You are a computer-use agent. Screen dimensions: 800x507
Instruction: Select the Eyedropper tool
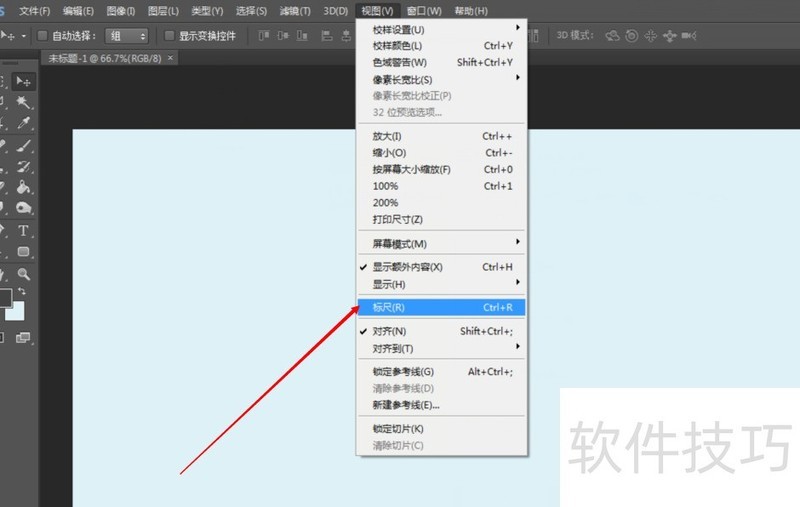point(23,123)
